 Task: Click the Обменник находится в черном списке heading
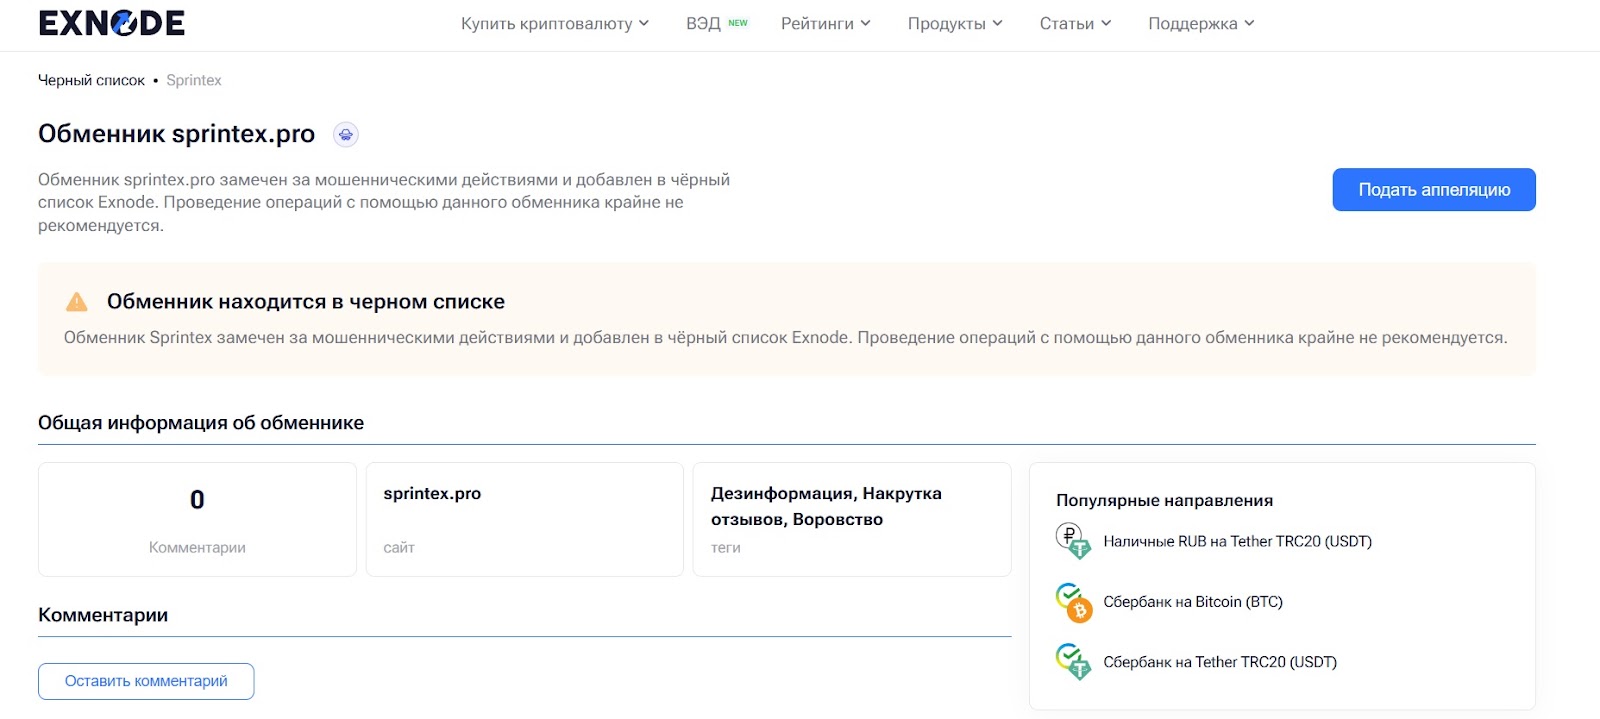(x=306, y=302)
